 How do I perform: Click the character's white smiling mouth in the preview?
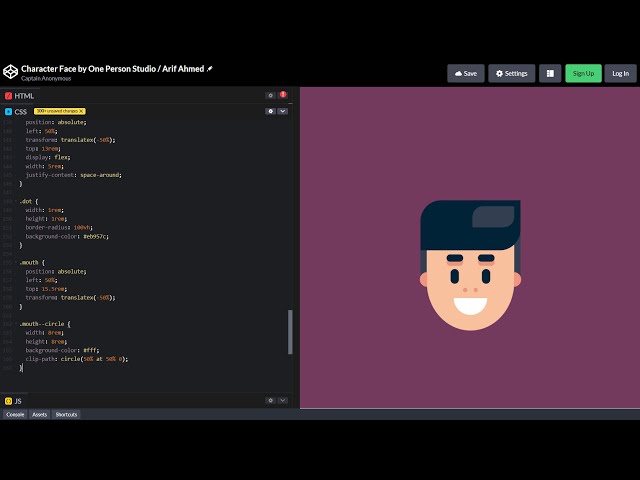(x=471, y=306)
